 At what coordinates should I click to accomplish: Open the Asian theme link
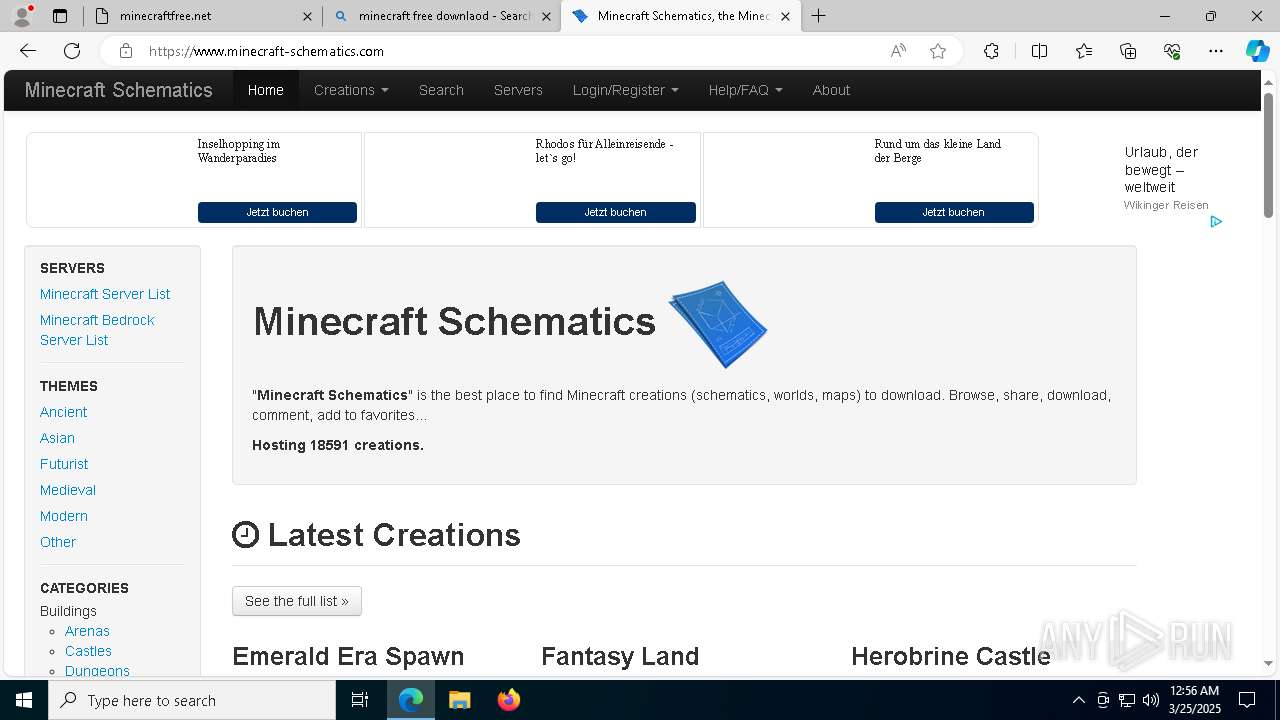click(57, 438)
